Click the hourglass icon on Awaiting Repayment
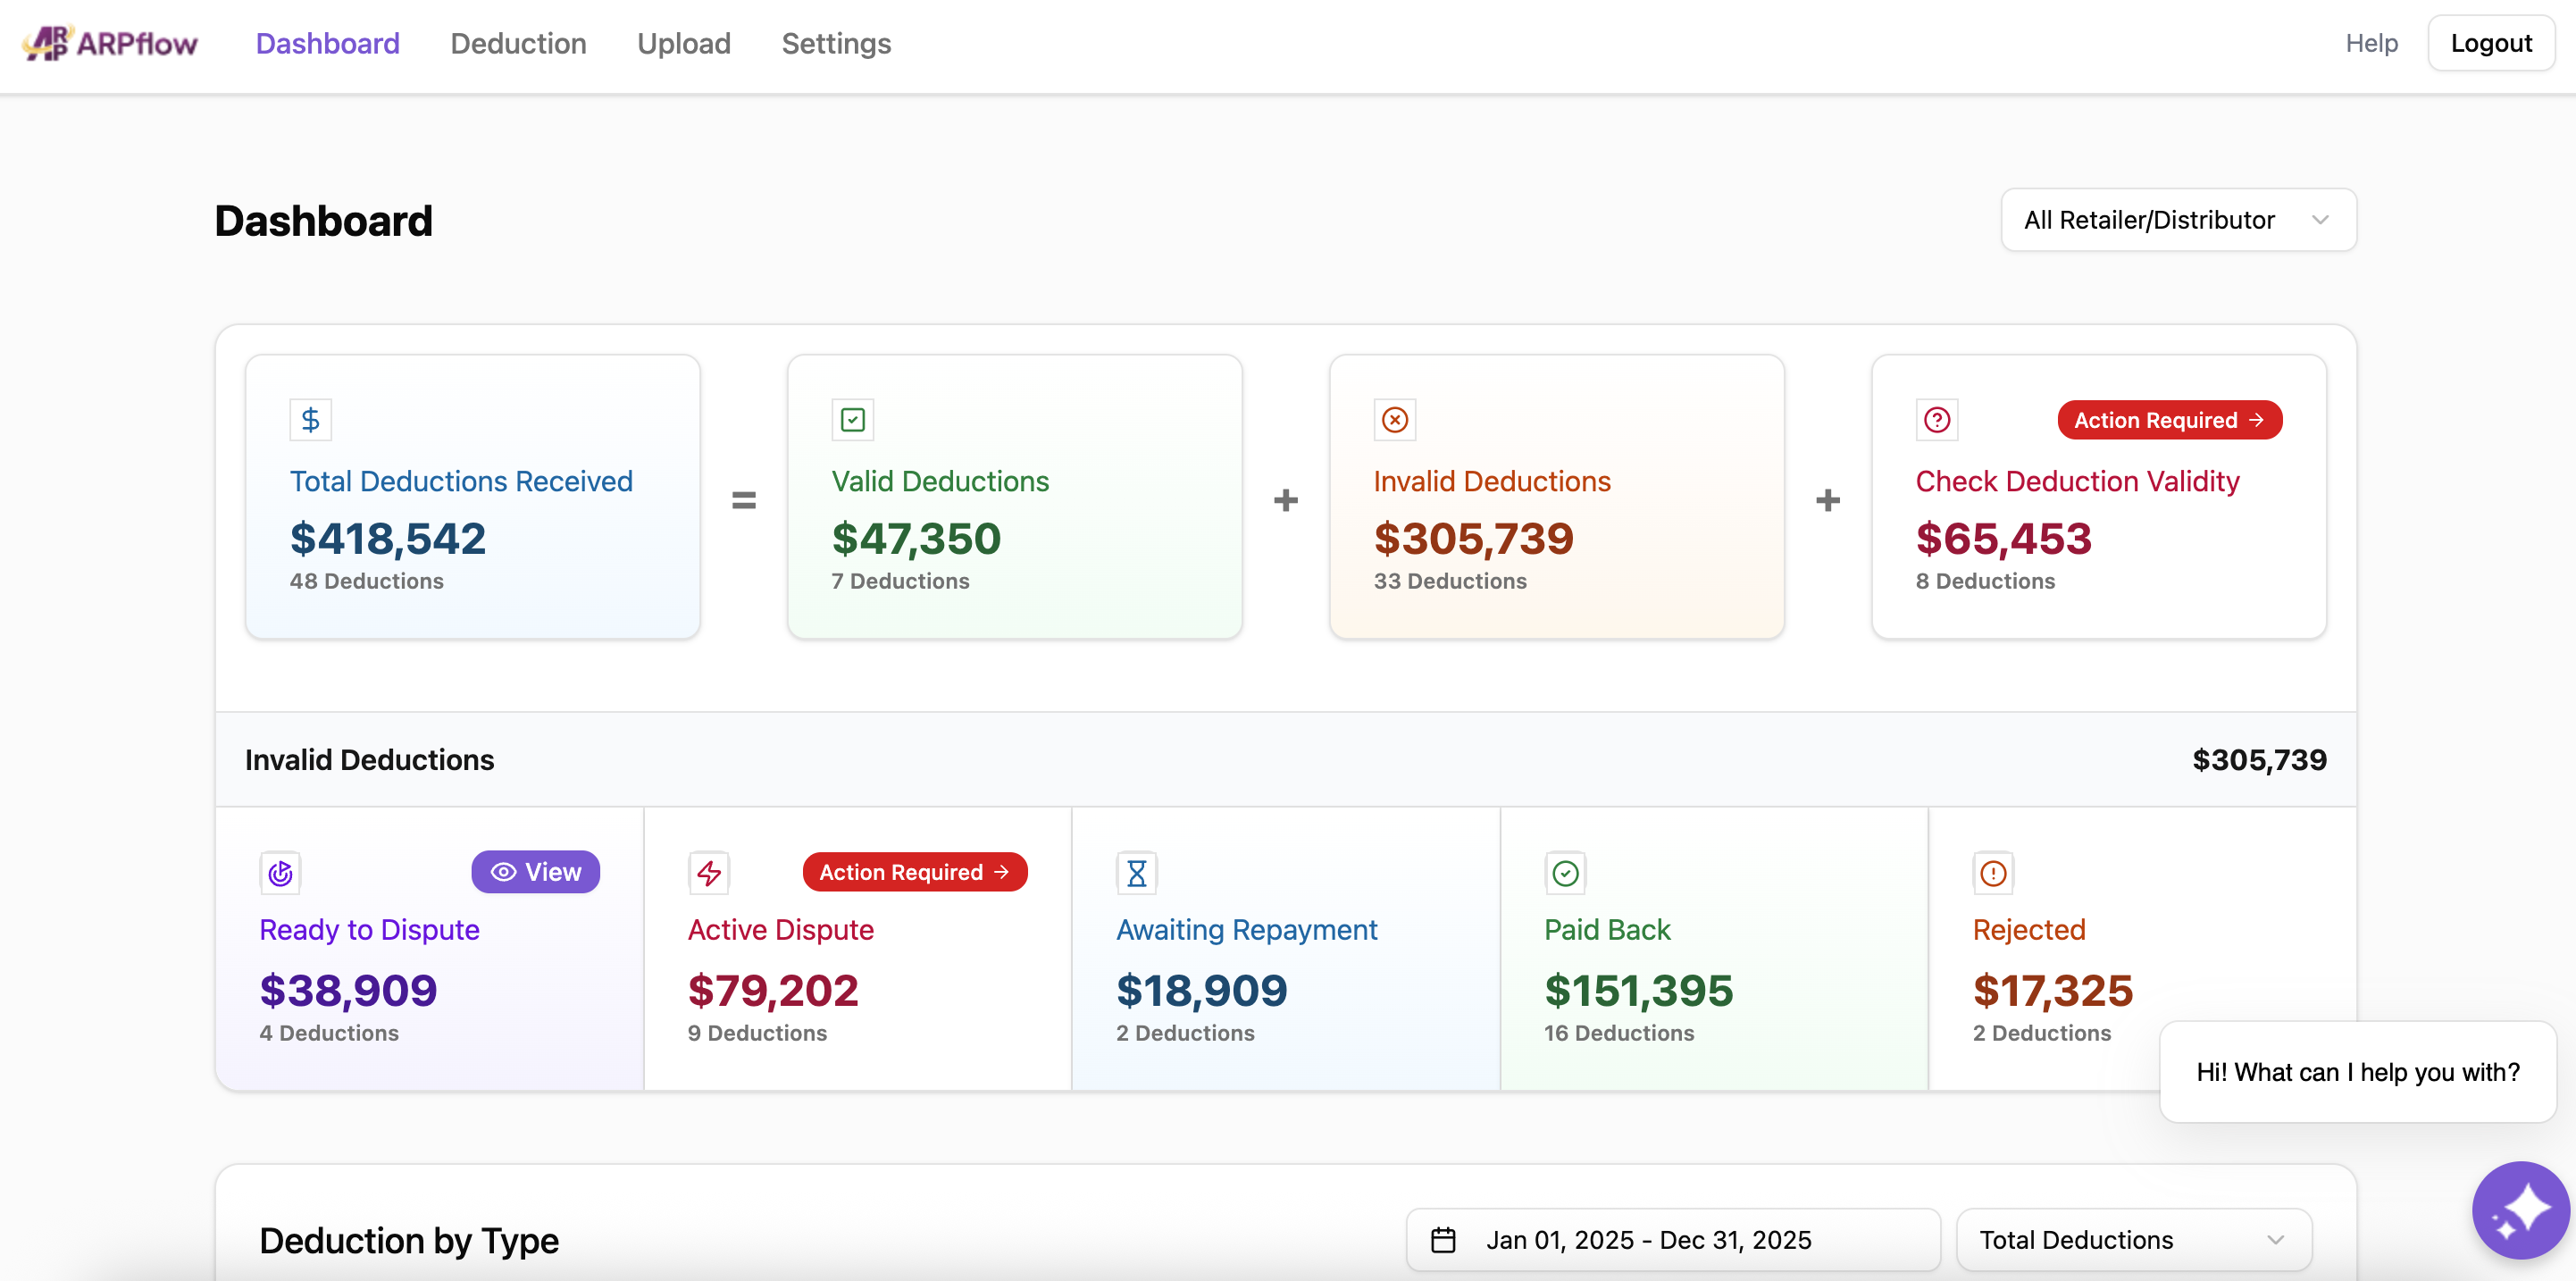The height and width of the screenshot is (1281, 2576). coord(1136,872)
